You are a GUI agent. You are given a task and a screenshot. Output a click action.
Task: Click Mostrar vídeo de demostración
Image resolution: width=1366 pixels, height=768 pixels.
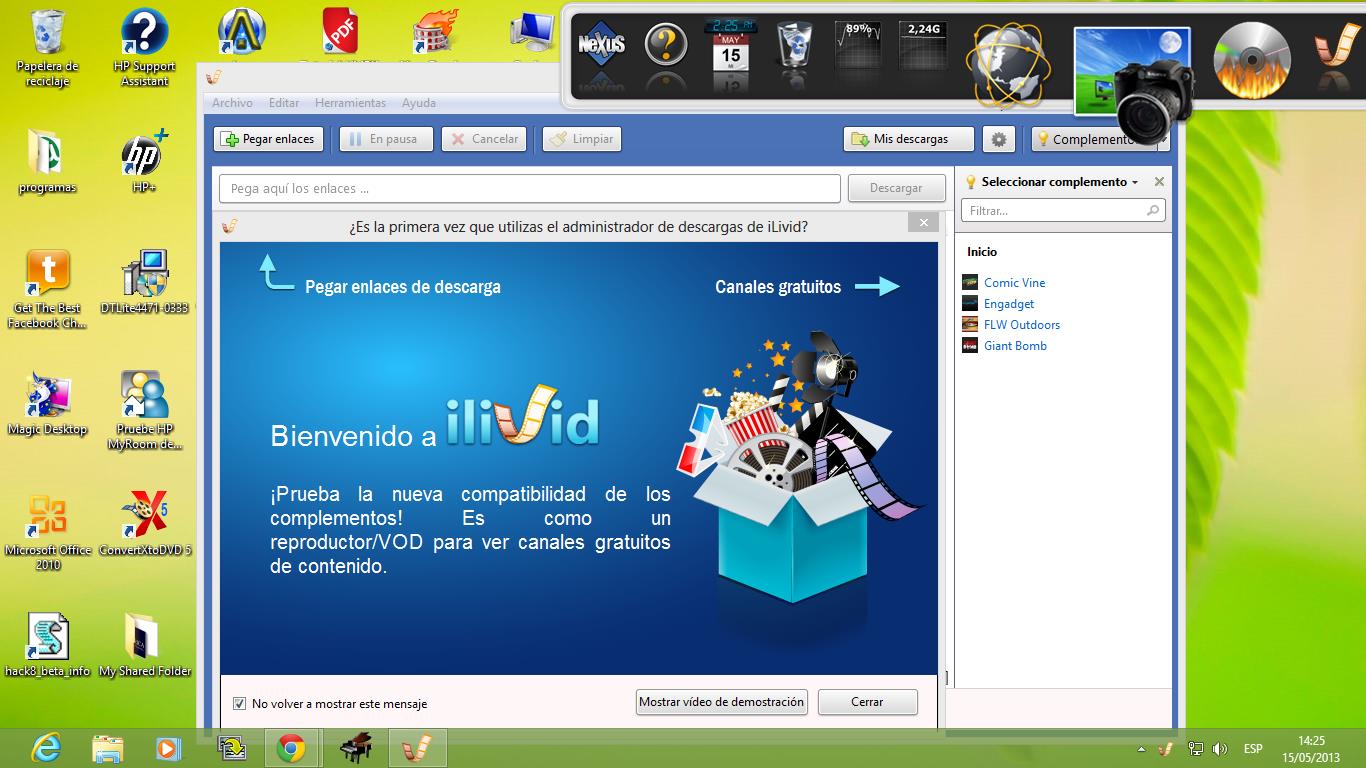tap(721, 702)
